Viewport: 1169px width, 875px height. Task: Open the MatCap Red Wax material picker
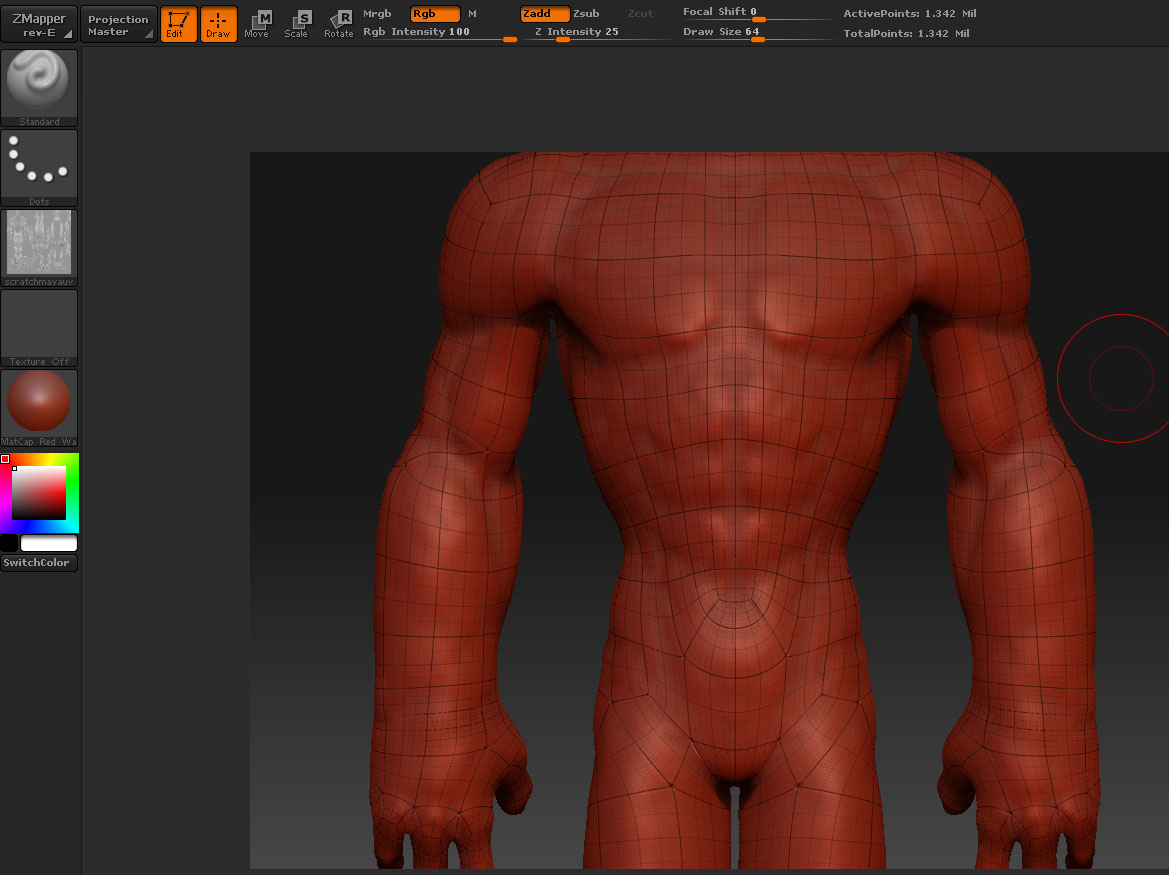click(x=39, y=408)
